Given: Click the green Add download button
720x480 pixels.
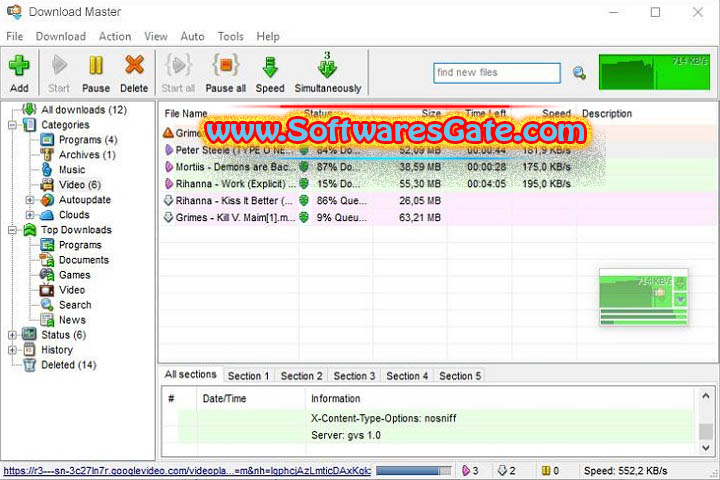Looking at the screenshot, I should (19, 73).
